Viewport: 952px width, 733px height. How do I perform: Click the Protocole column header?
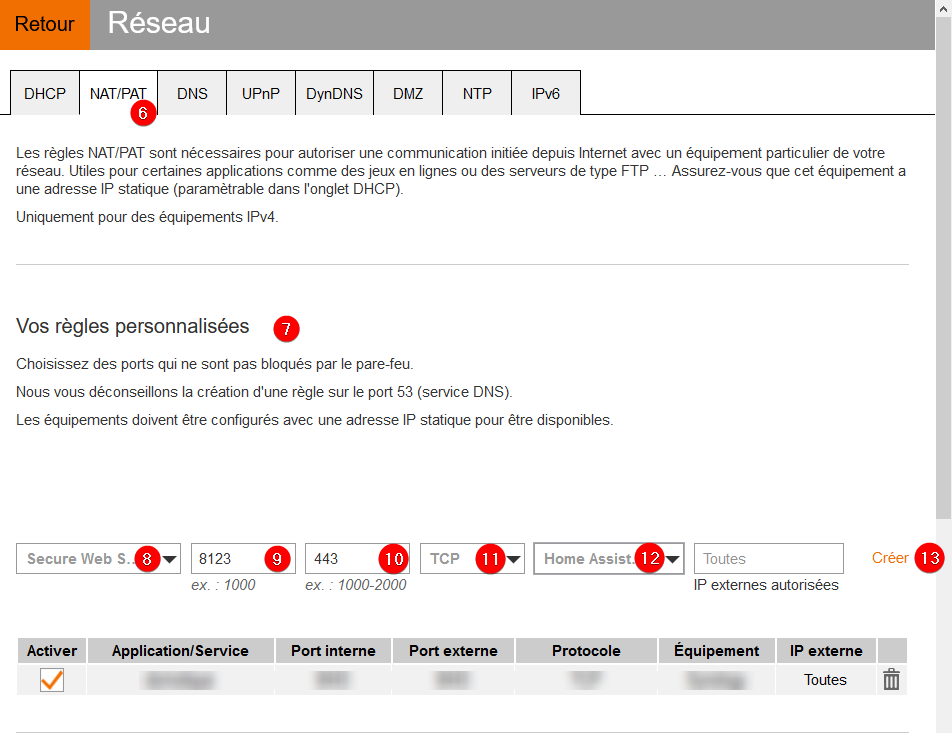(x=586, y=650)
